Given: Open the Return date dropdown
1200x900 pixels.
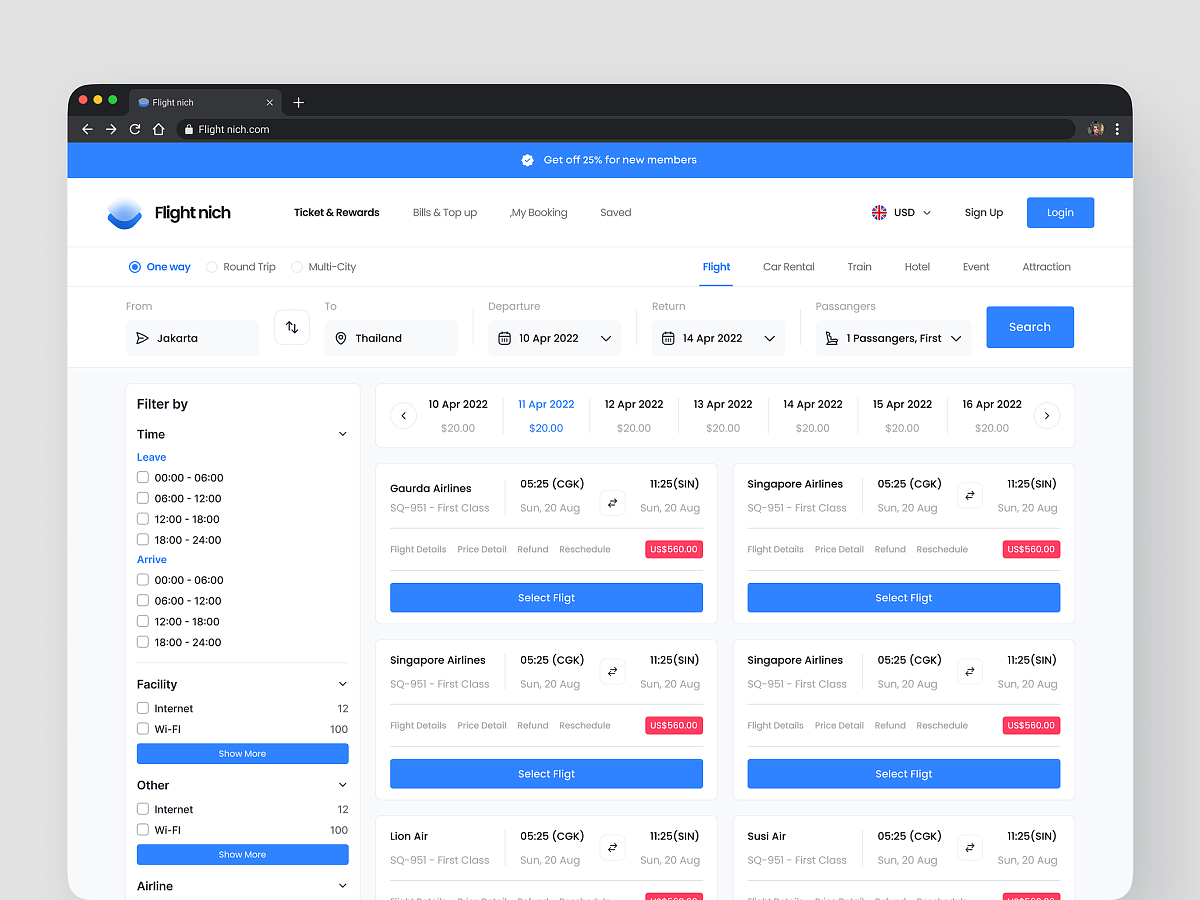Looking at the screenshot, I should pos(770,338).
